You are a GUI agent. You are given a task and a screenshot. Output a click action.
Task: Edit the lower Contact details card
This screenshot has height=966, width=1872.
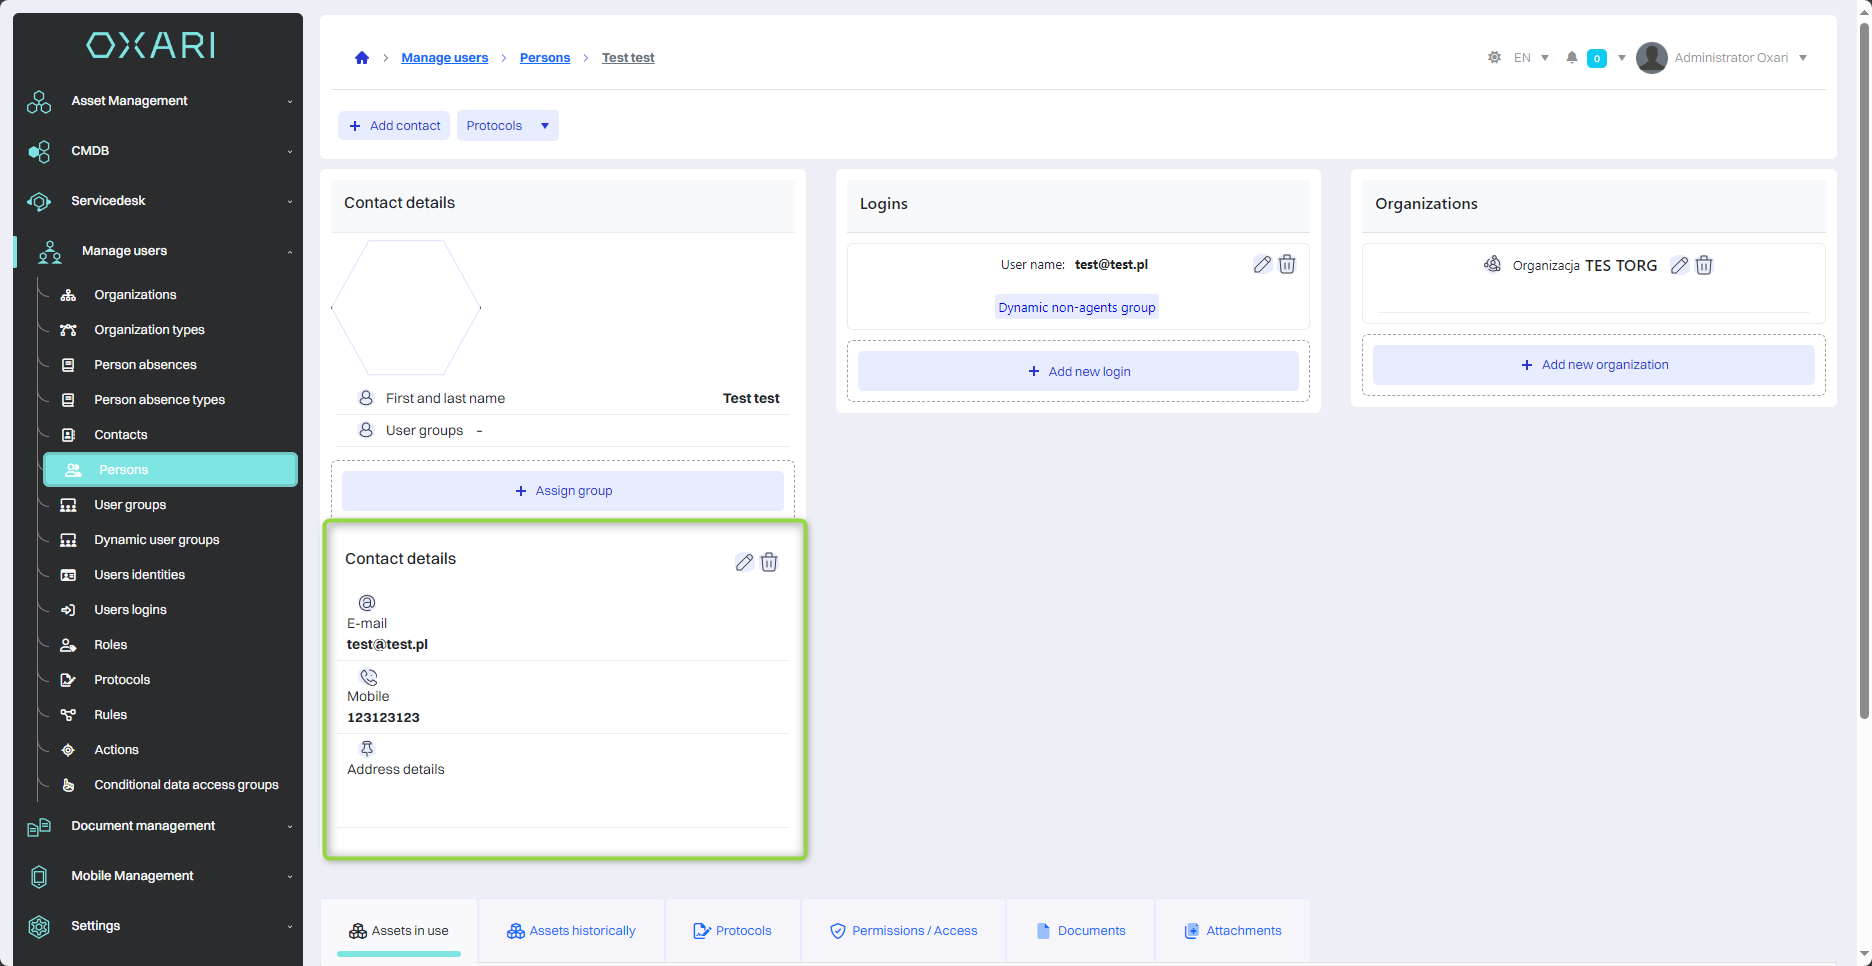[744, 563]
